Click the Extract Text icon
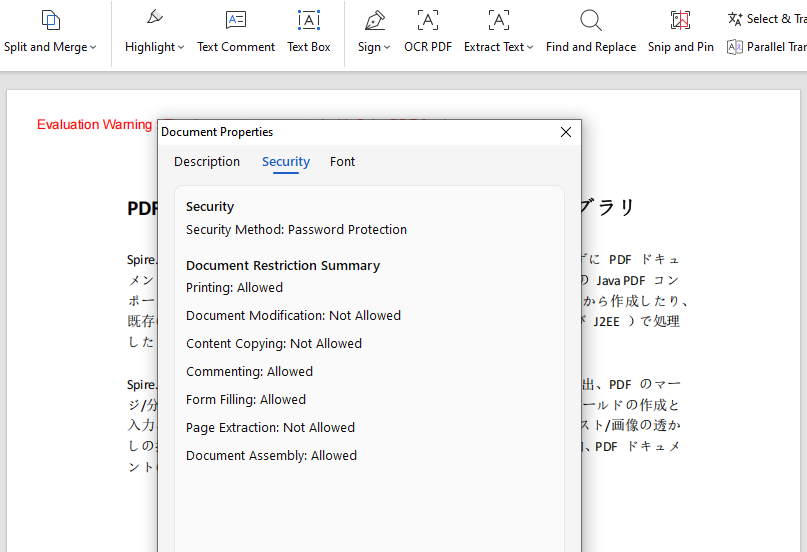The image size is (807, 552). 499,20
